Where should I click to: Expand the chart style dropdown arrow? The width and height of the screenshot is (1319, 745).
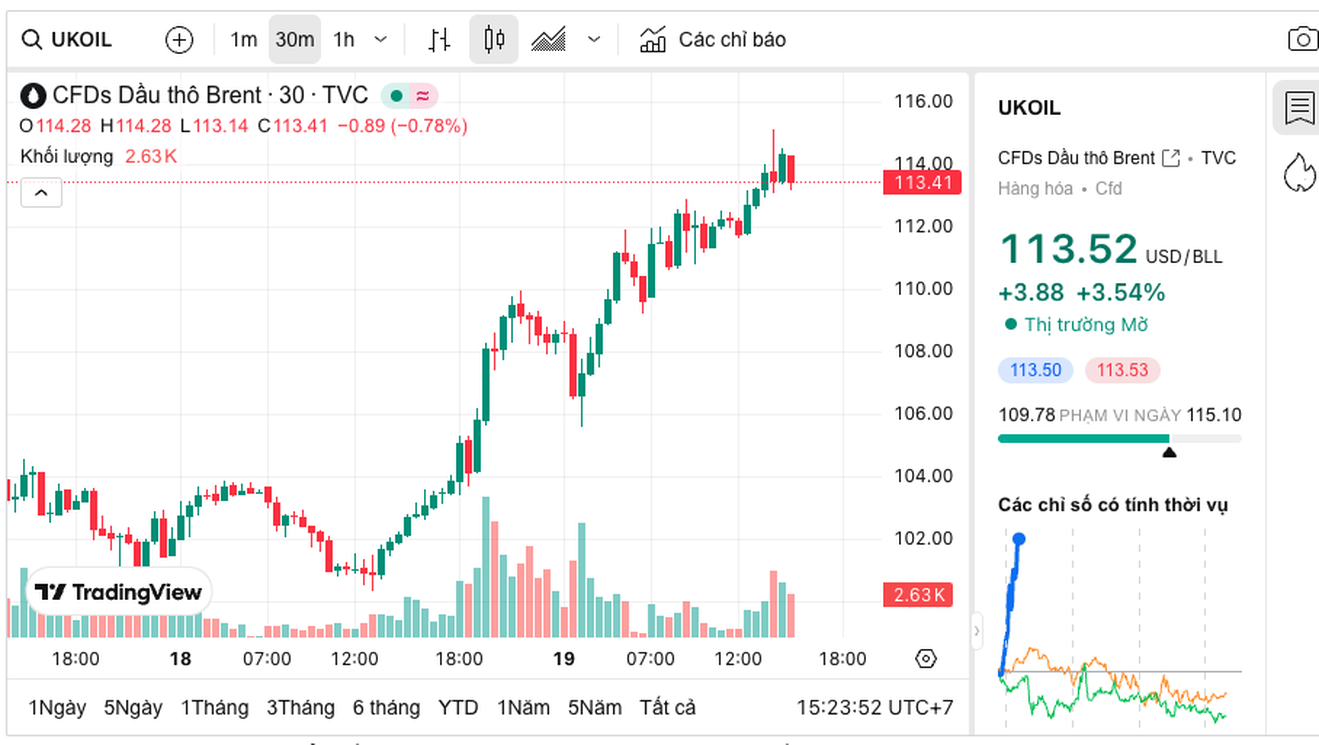(x=594, y=40)
